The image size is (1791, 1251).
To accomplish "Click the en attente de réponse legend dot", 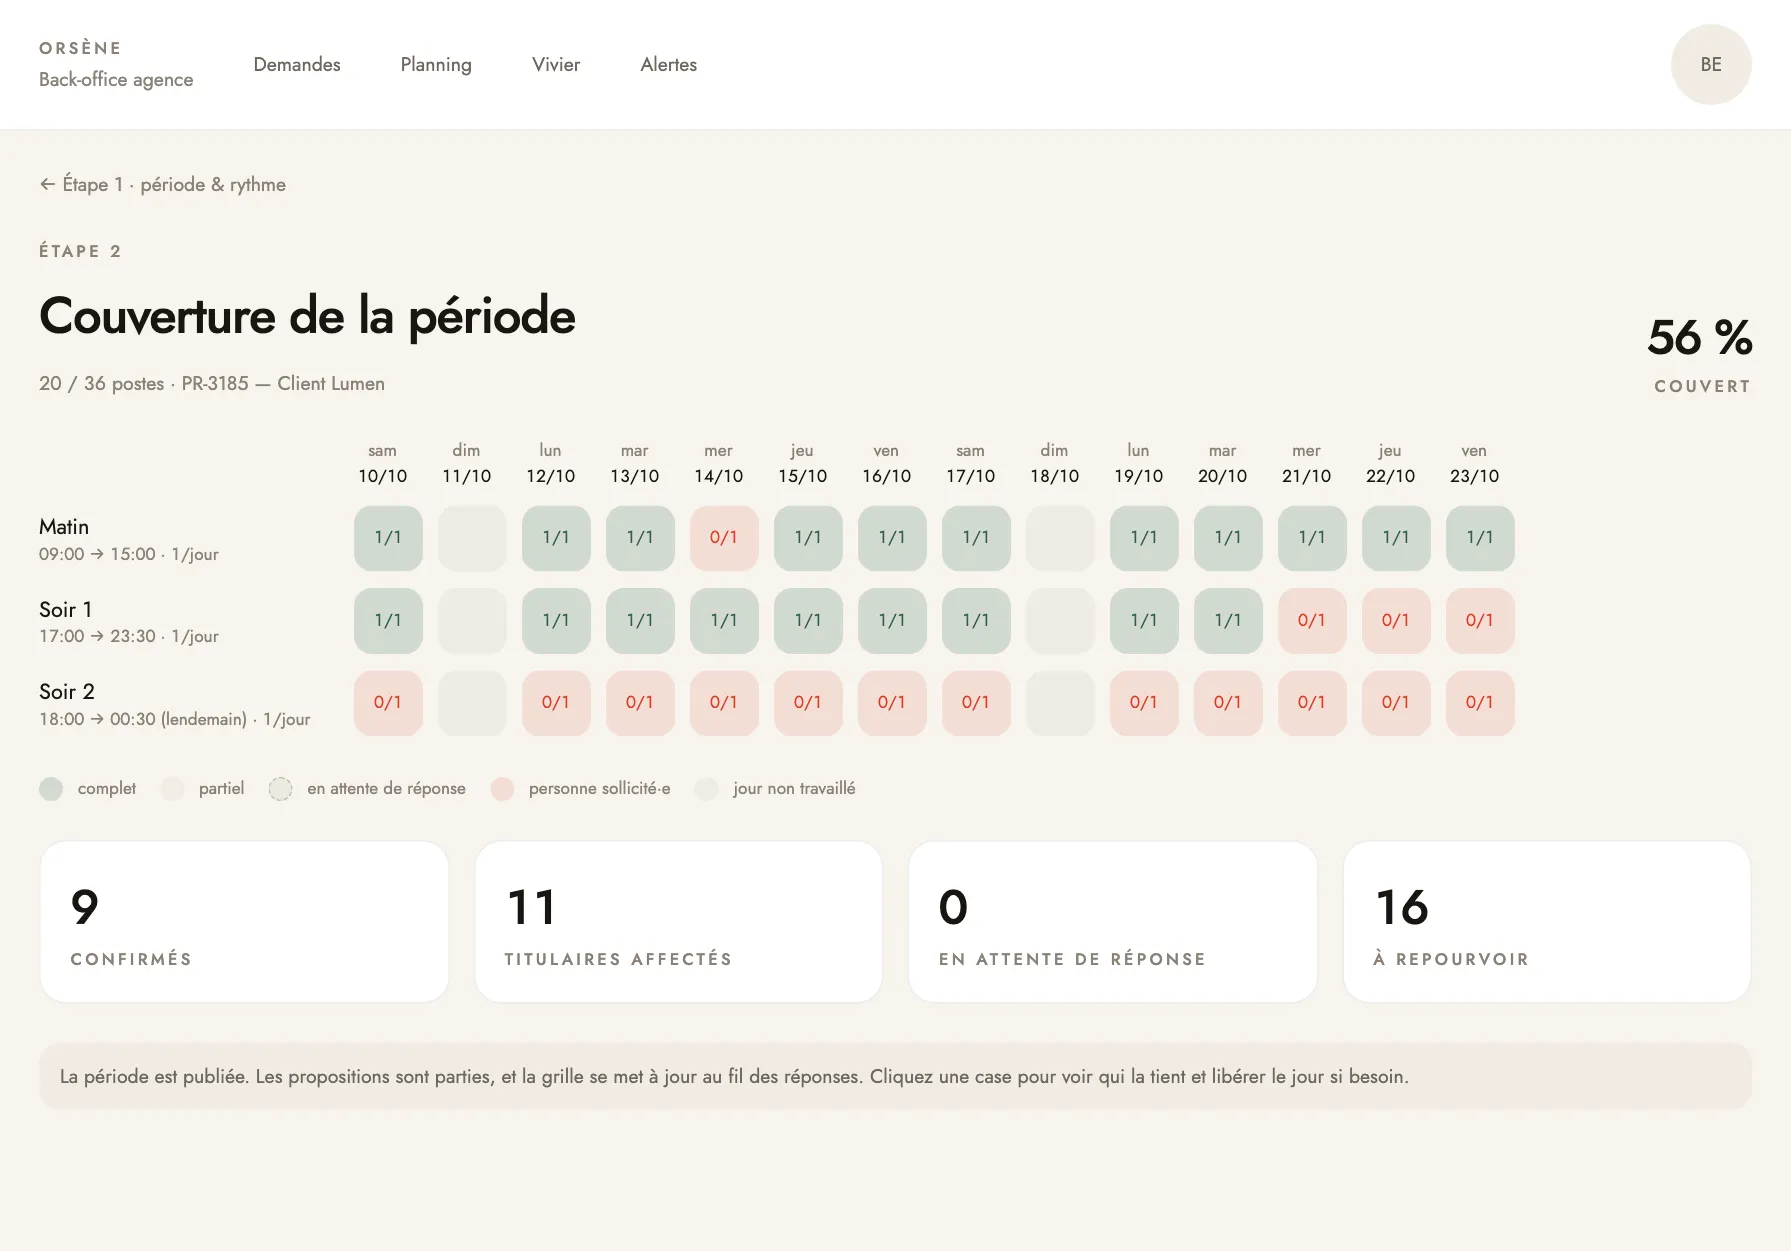I will click(x=281, y=789).
